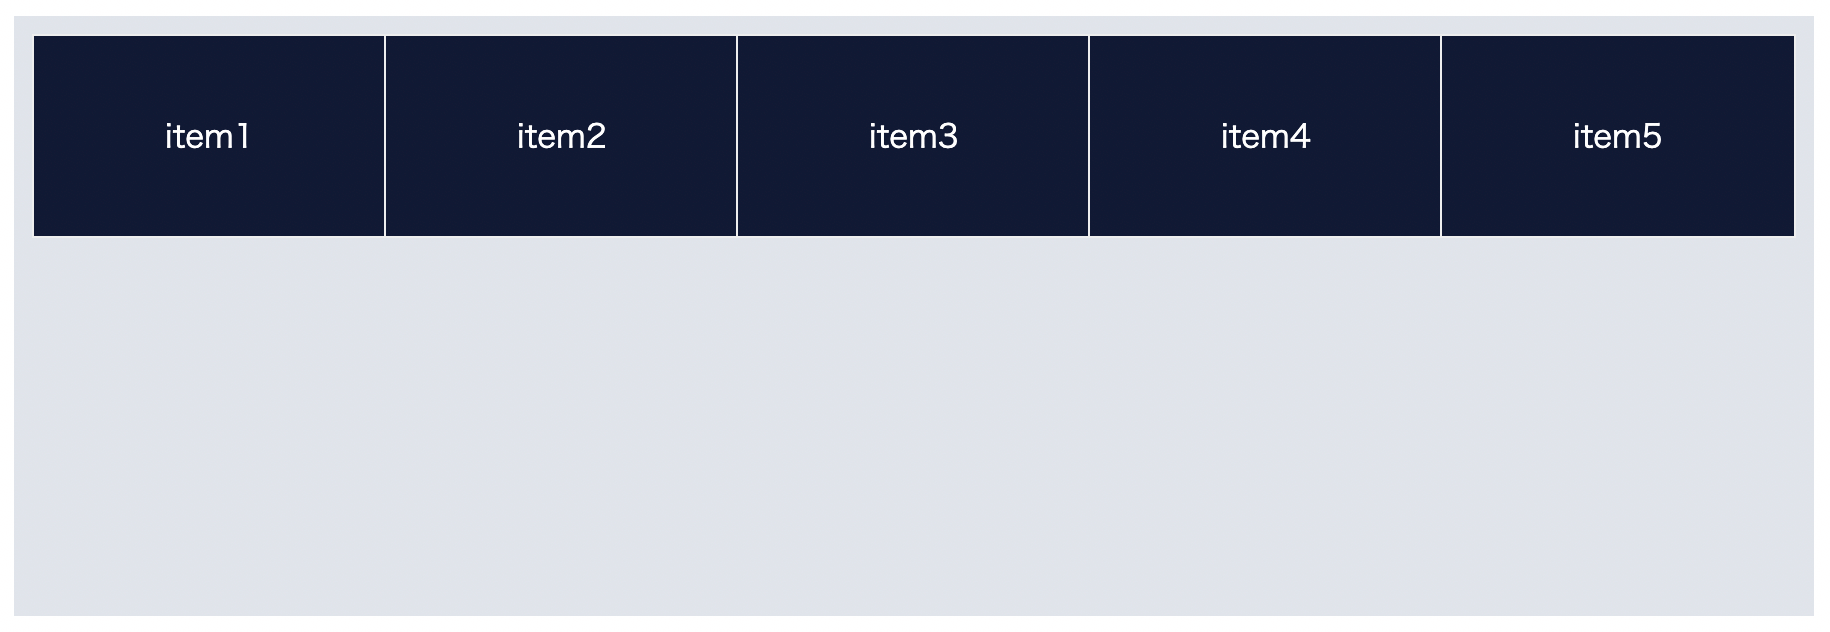Viewport: 1830px width, 632px height.
Task: Click the divider between item3 and item4
Action: point(1089,136)
